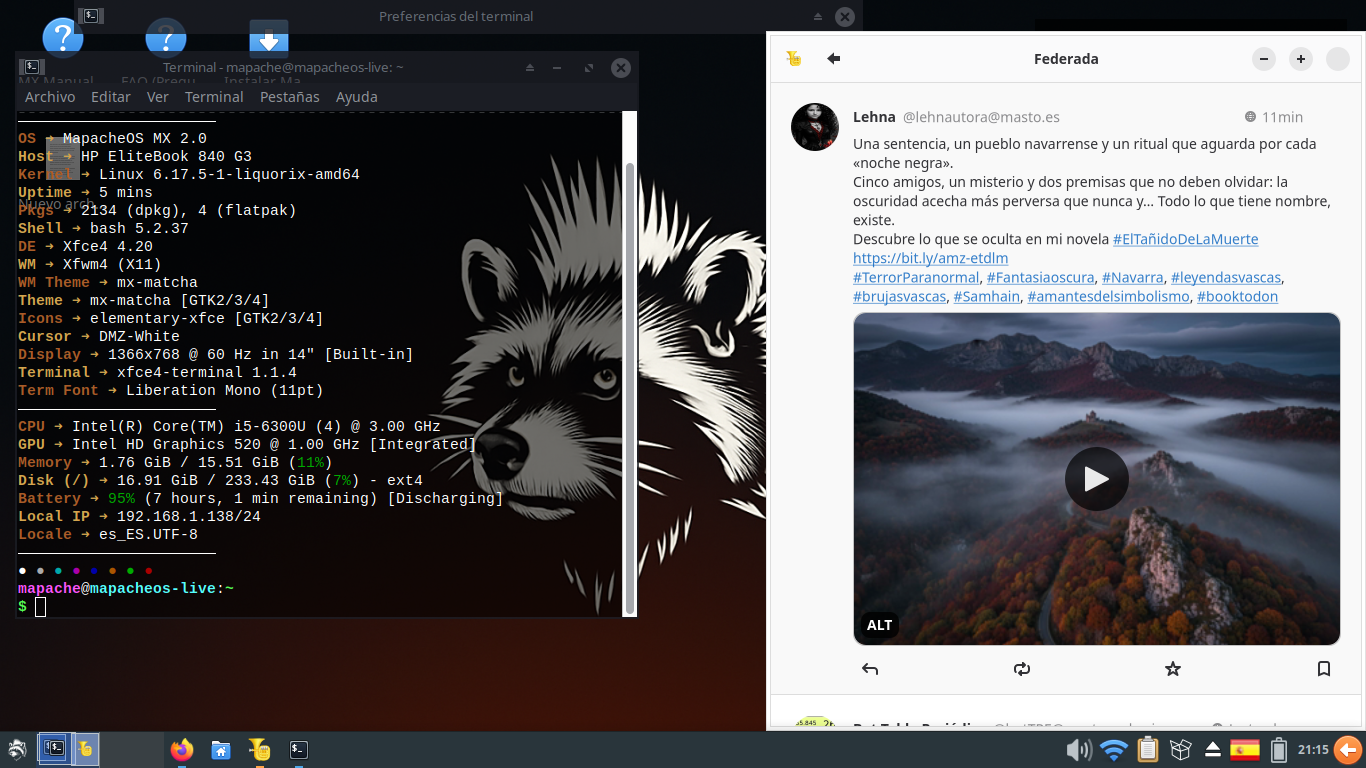This screenshot has width=1366, height=768.
Task: Open the #amantesdelsimbolismo hashtag
Action: (1107, 296)
